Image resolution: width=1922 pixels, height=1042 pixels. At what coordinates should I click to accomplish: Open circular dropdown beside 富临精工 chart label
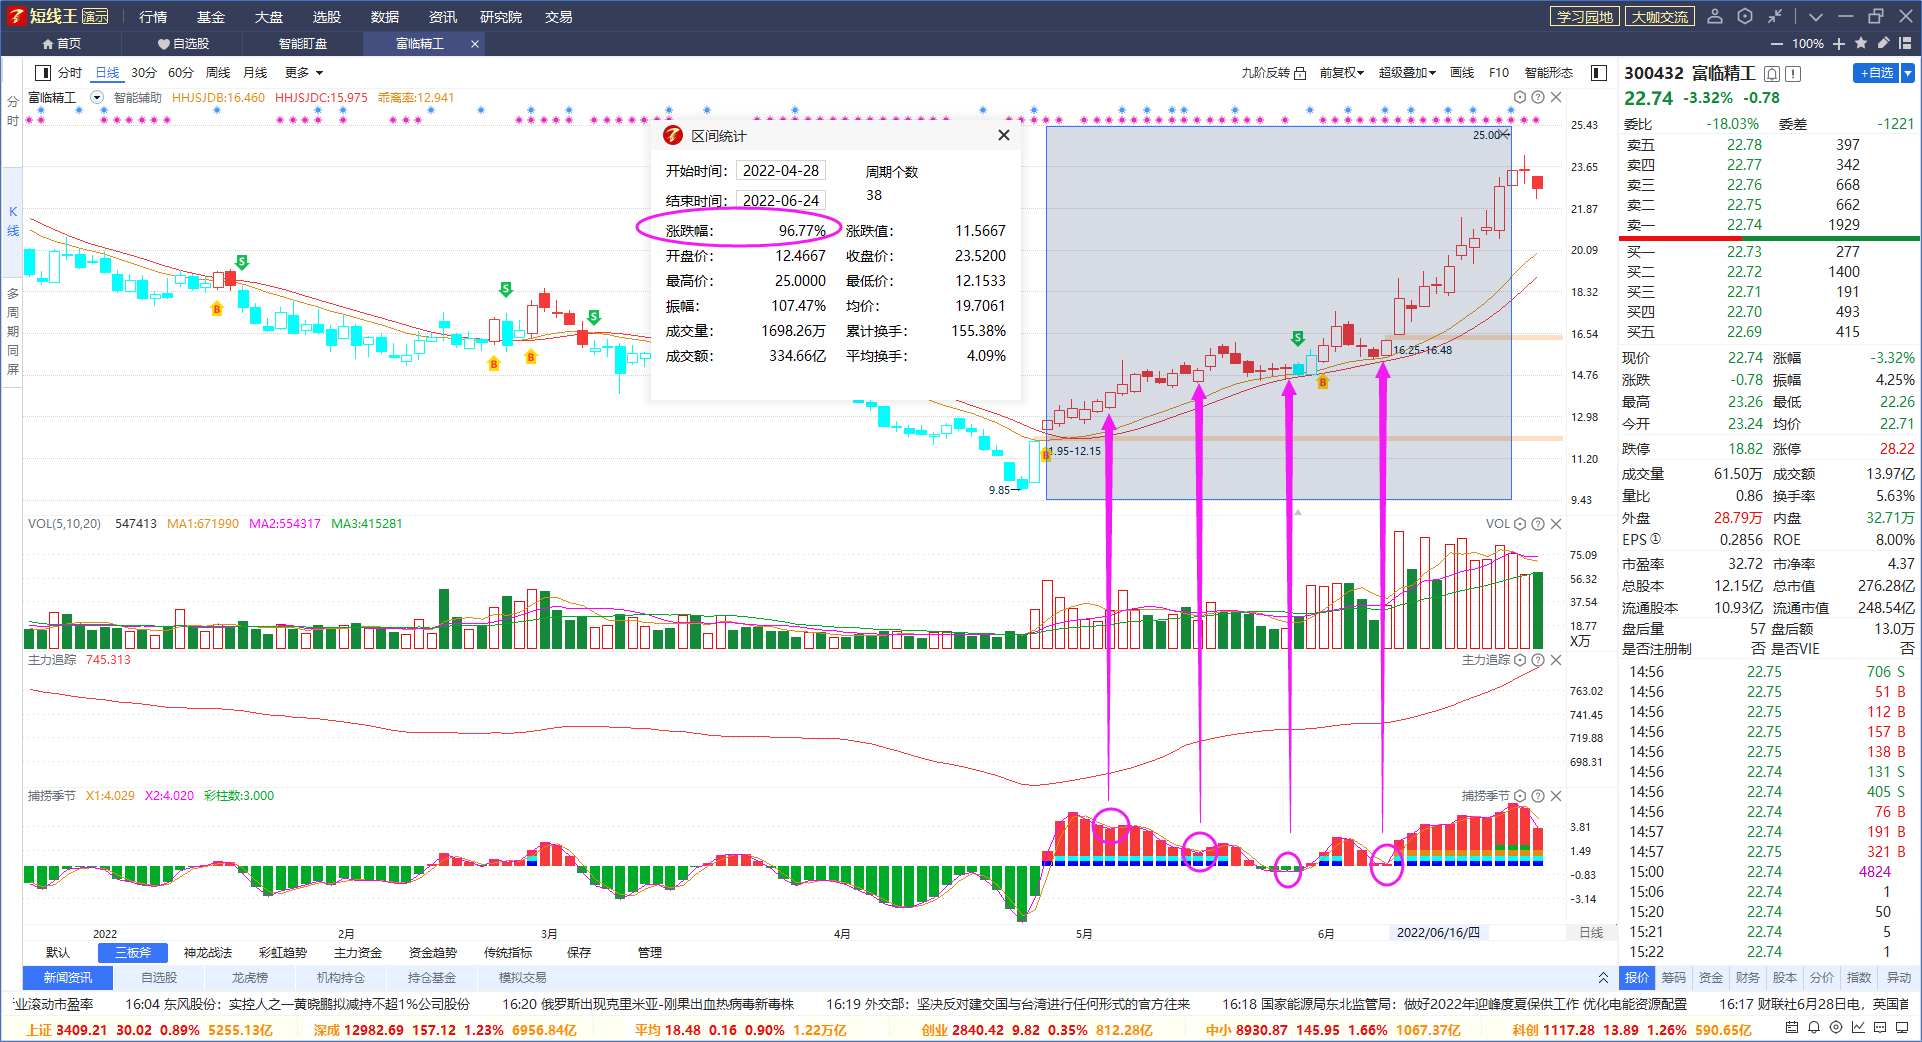coord(97,98)
